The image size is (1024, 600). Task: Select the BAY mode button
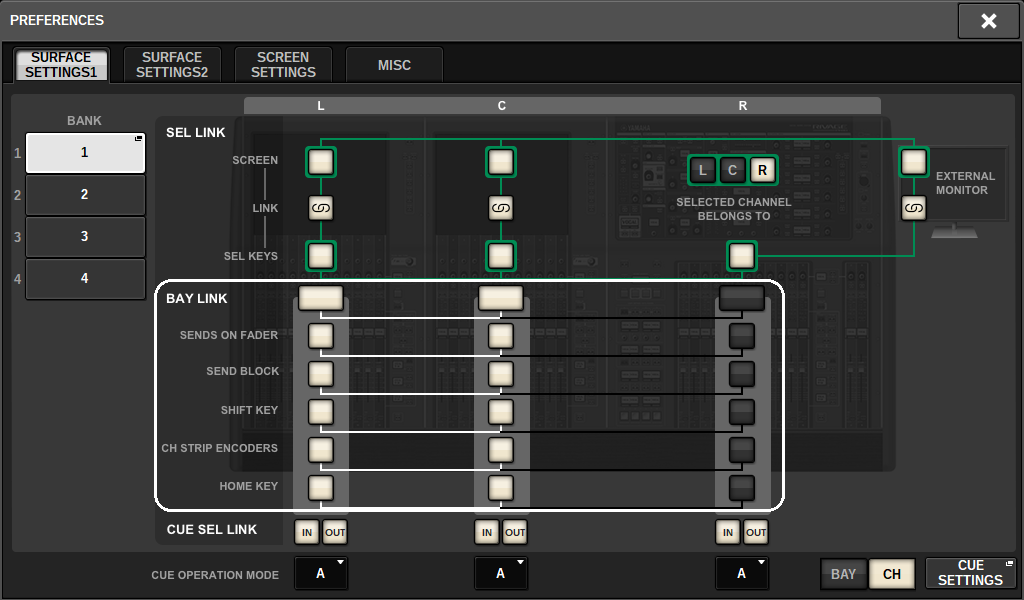pyautogui.click(x=843, y=574)
